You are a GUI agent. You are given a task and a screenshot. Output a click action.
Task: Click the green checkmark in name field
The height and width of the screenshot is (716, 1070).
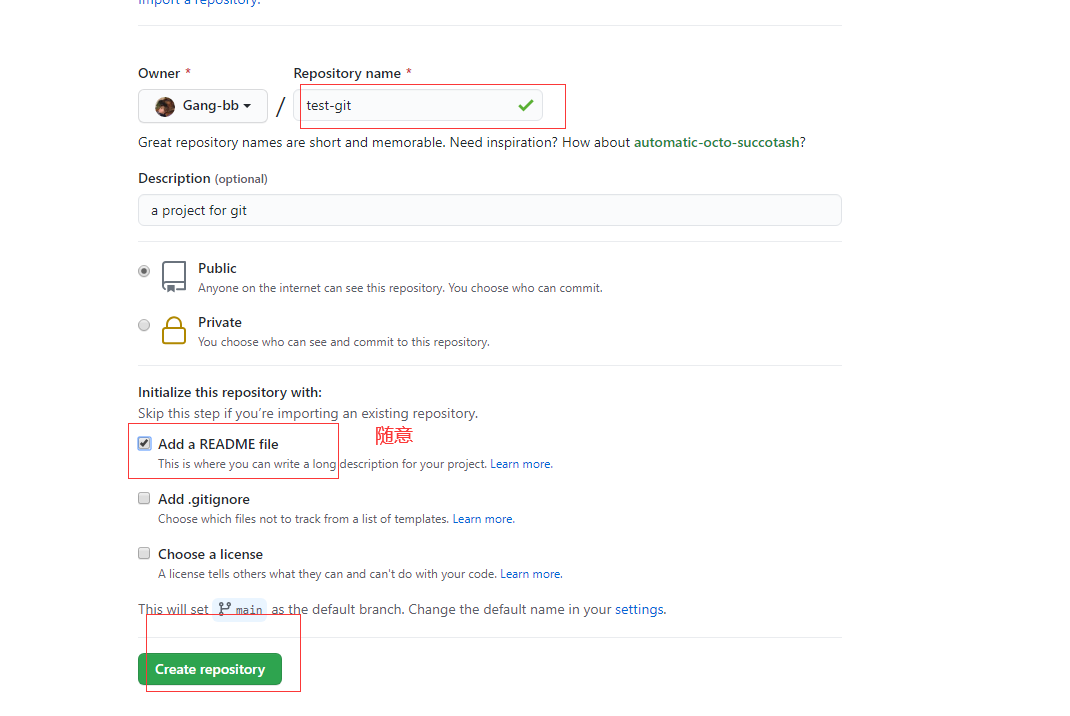pyautogui.click(x=525, y=106)
